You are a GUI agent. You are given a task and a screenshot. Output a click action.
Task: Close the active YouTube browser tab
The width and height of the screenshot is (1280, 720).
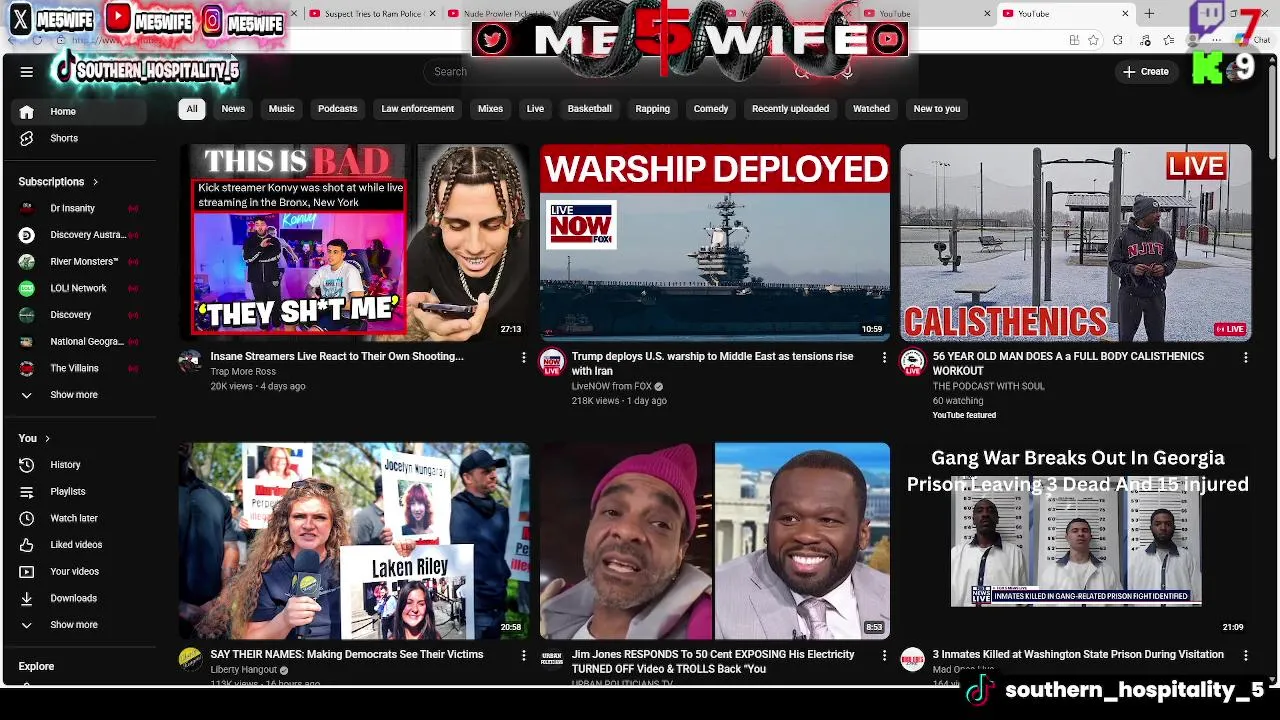click(1125, 14)
